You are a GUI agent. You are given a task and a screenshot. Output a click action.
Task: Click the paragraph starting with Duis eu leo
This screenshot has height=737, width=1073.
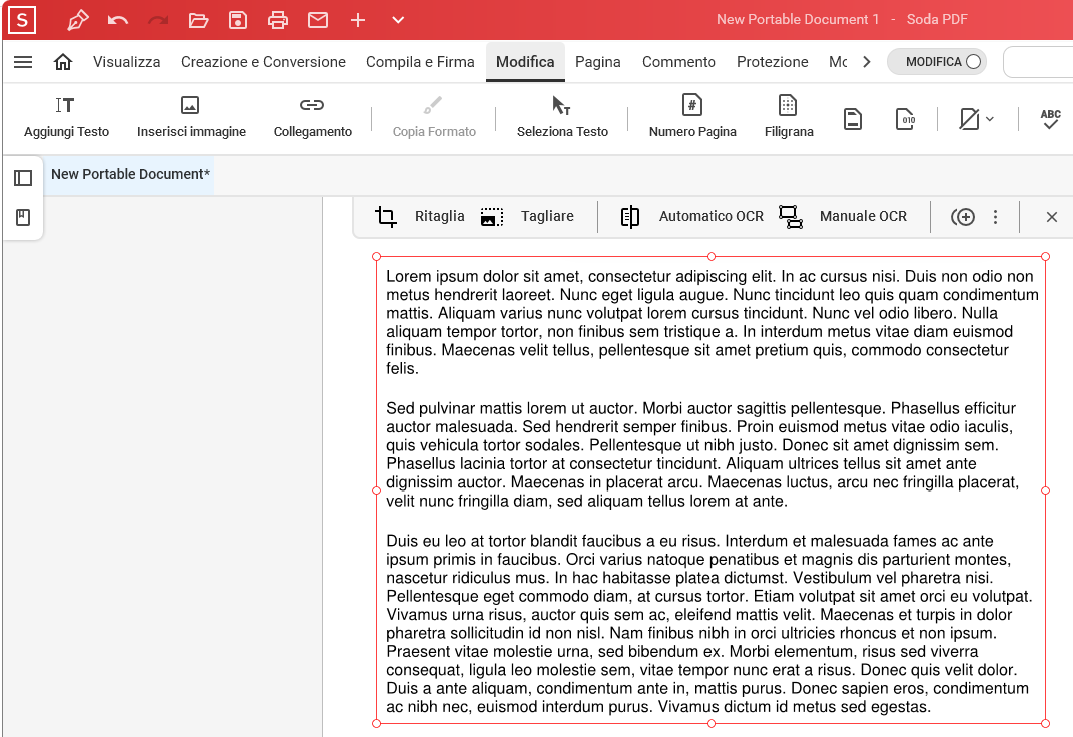point(708,624)
